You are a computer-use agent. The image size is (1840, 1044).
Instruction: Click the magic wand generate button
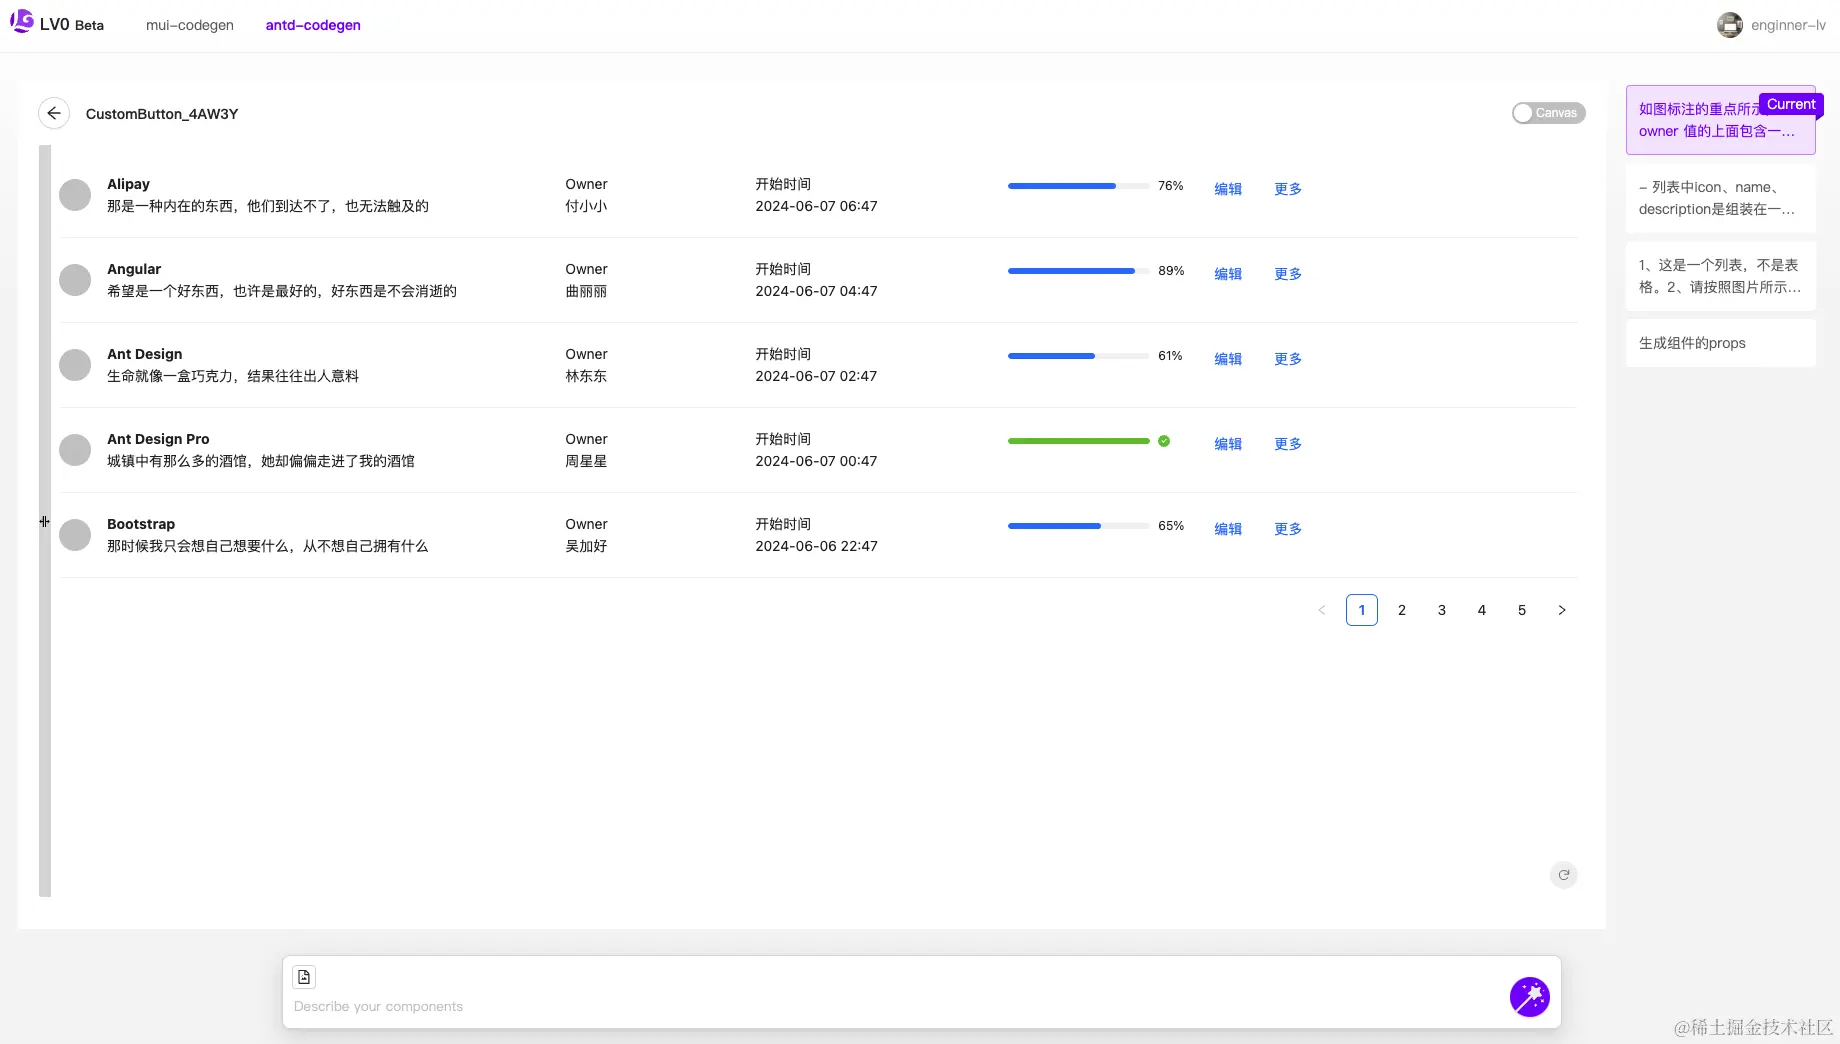(x=1529, y=996)
